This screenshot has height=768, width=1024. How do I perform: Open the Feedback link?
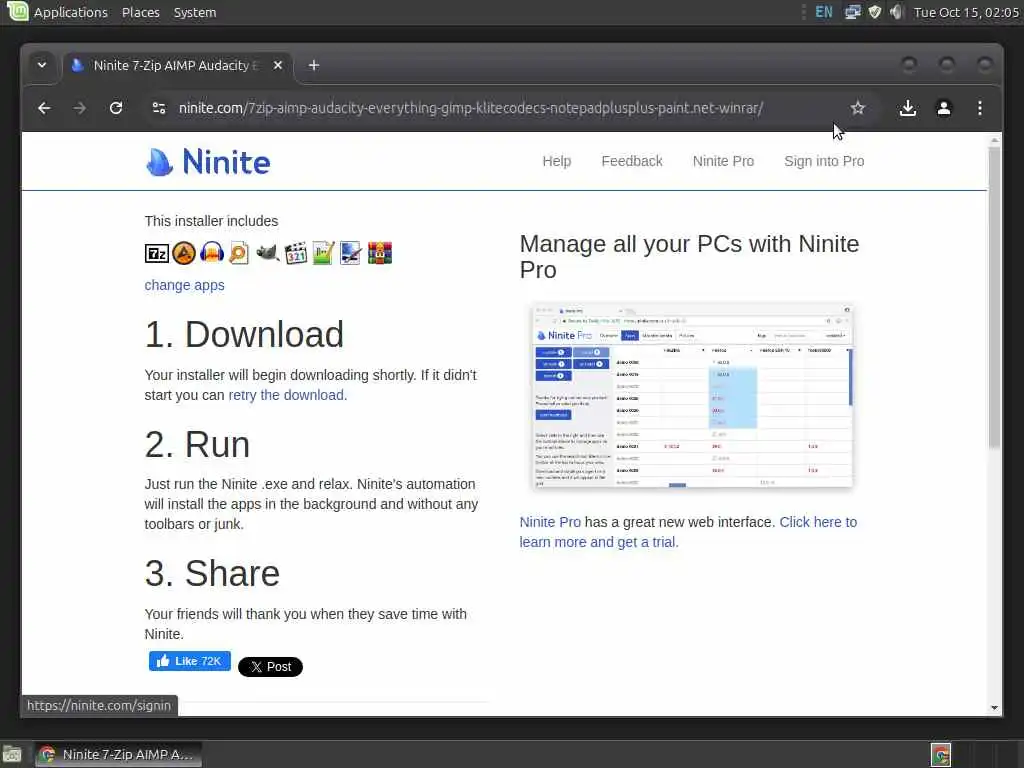click(x=632, y=161)
